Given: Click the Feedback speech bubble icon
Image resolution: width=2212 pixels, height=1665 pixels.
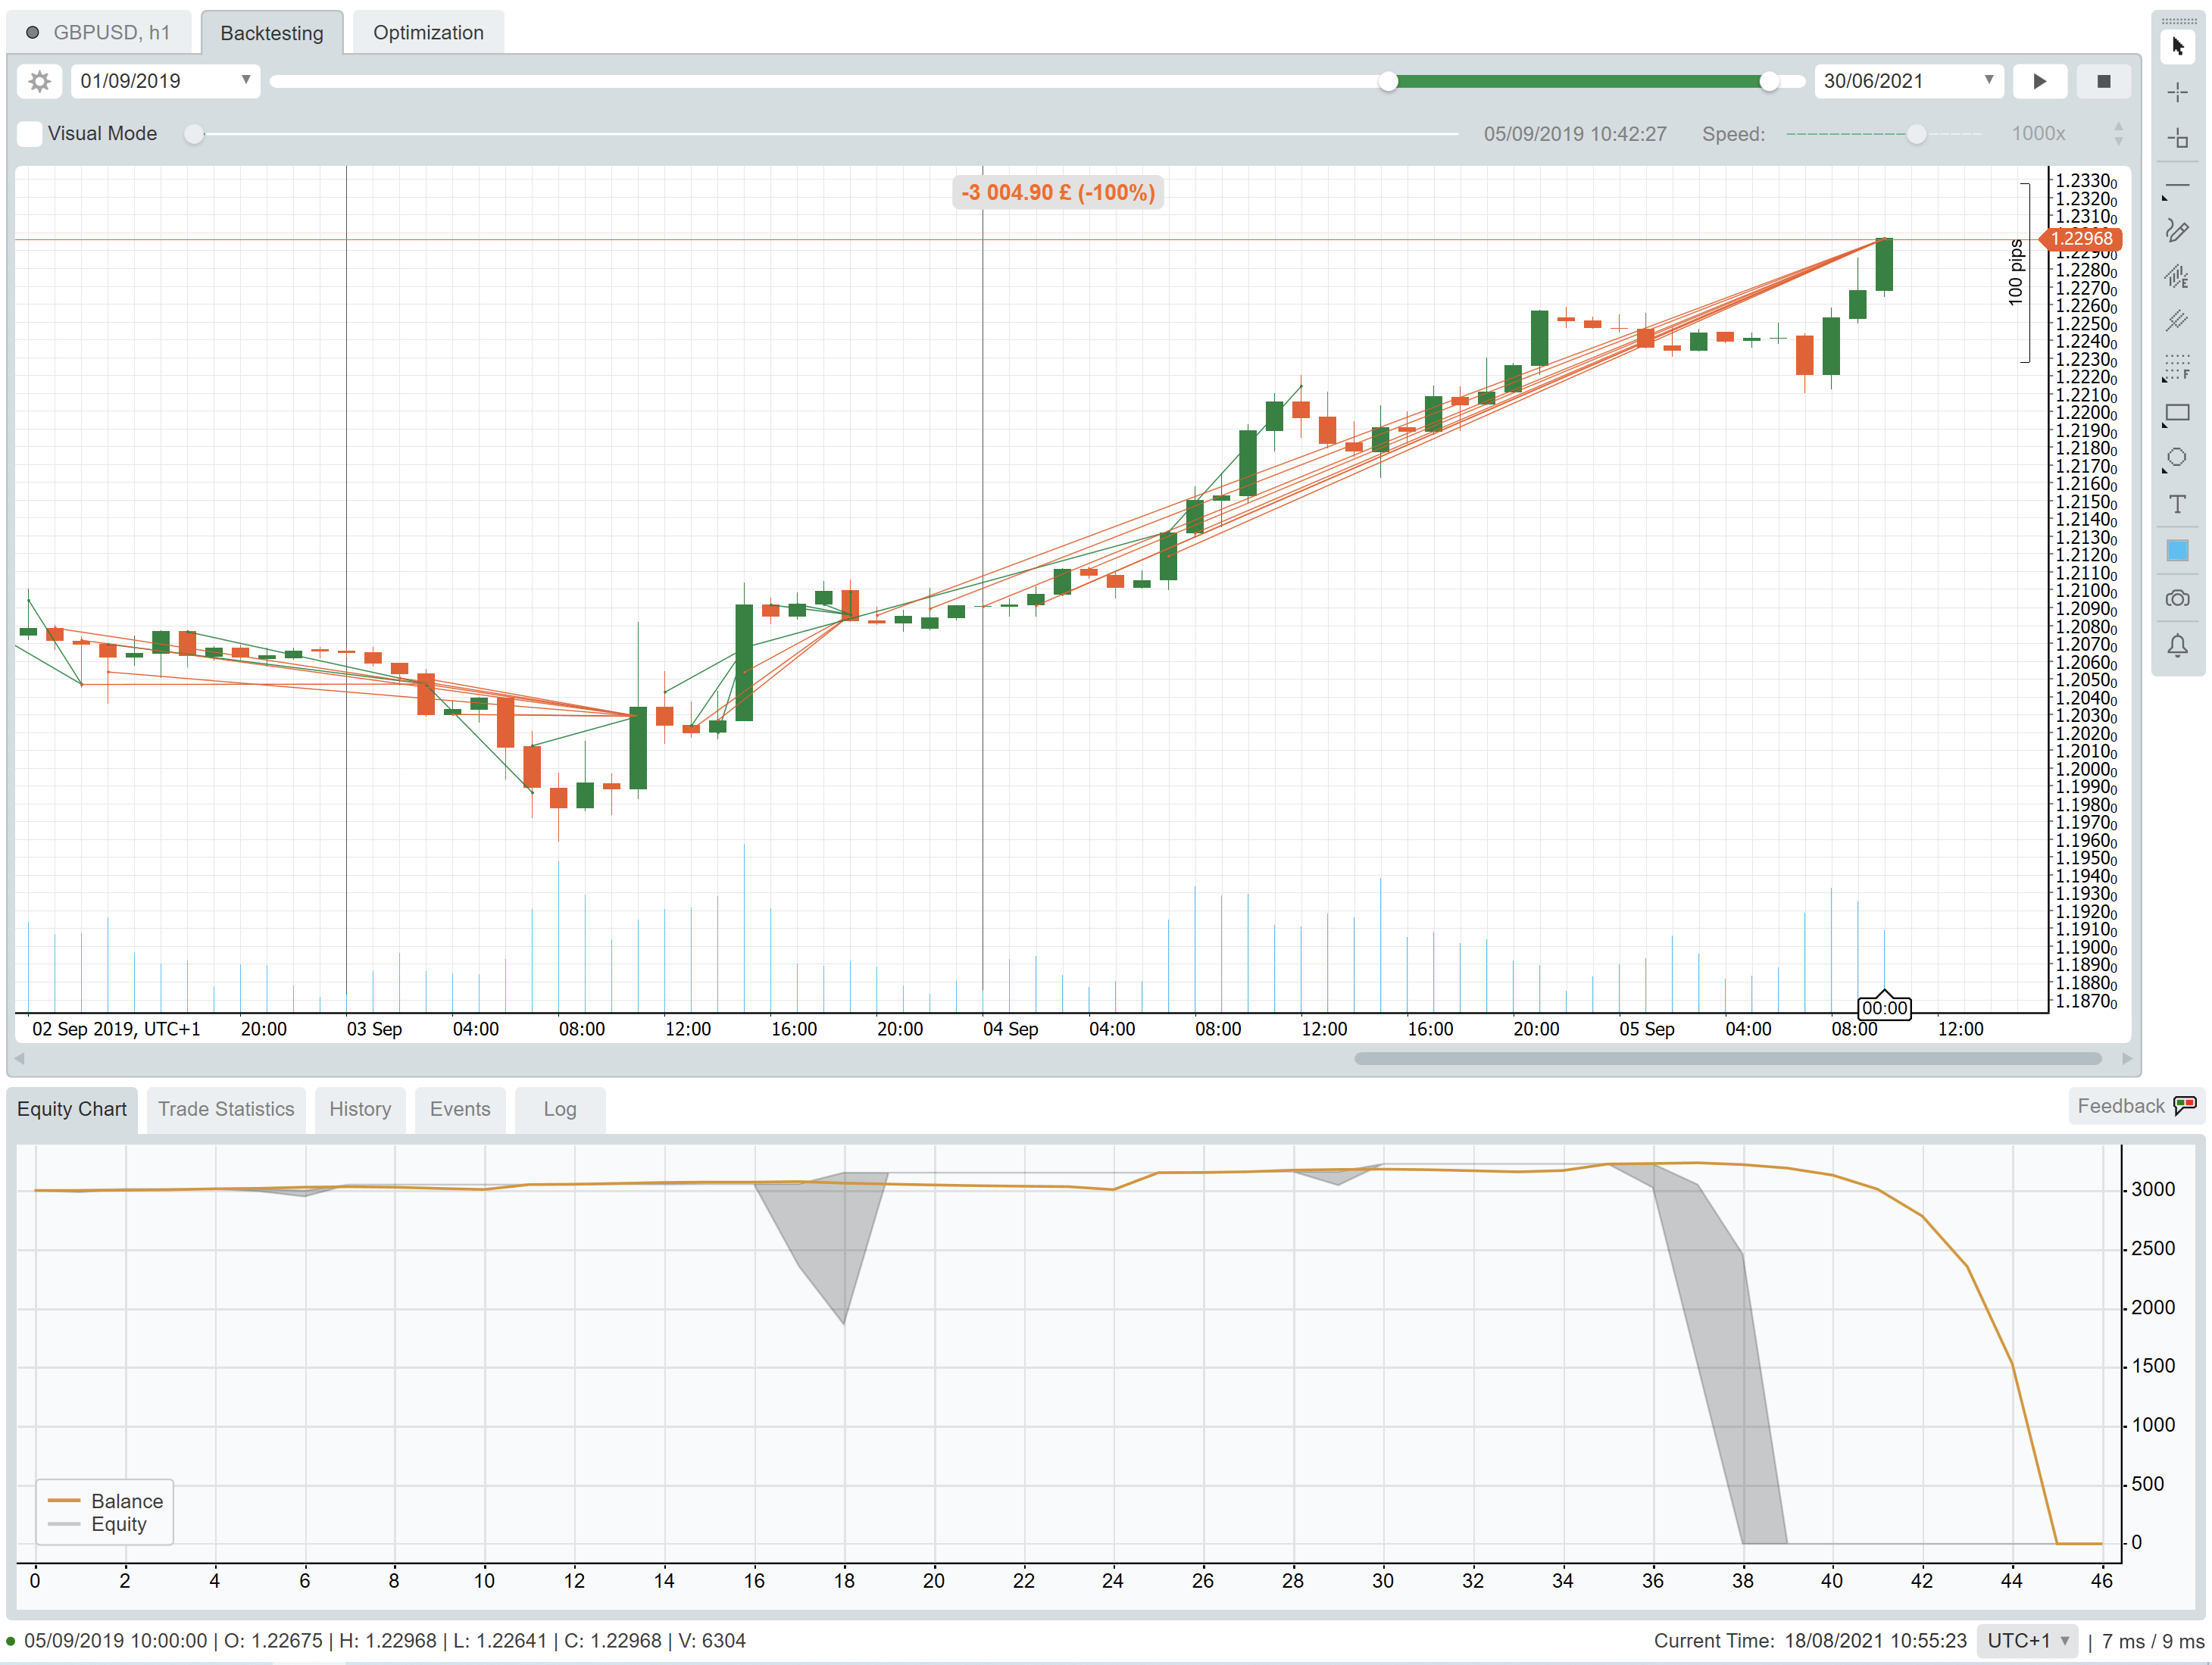Looking at the screenshot, I should coord(2185,1105).
